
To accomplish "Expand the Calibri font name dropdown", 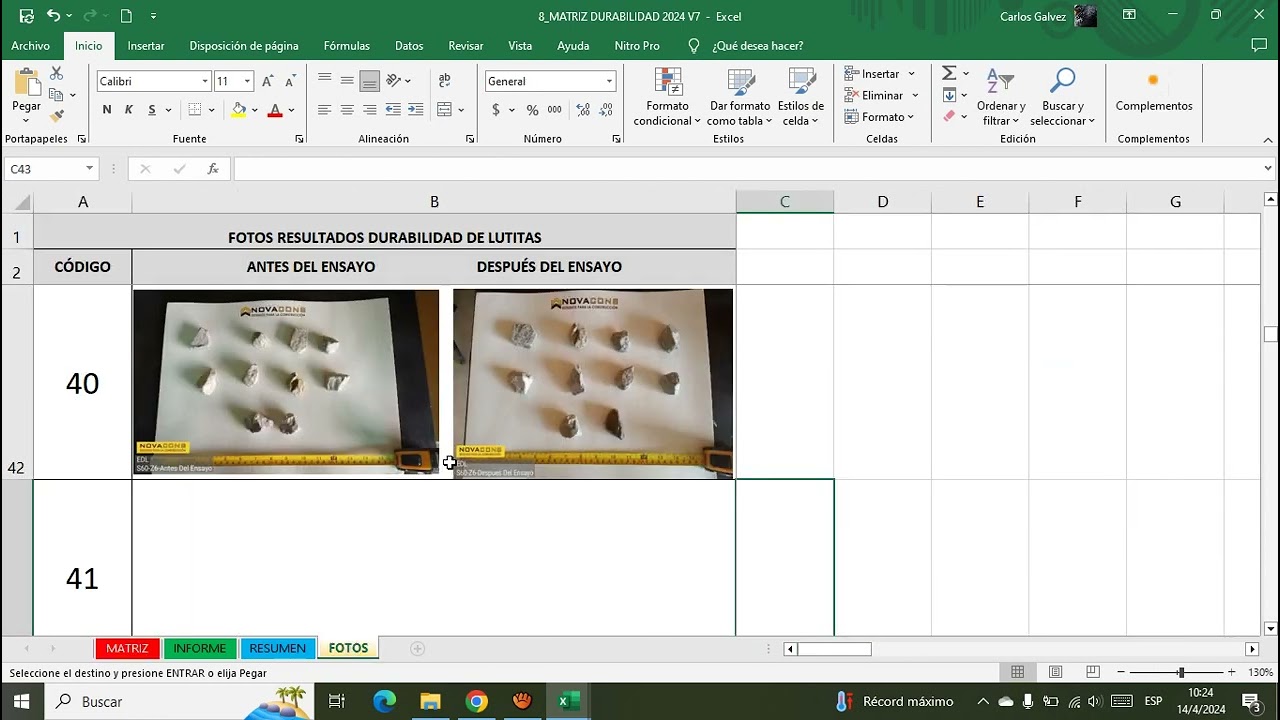I will click(205, 81).
